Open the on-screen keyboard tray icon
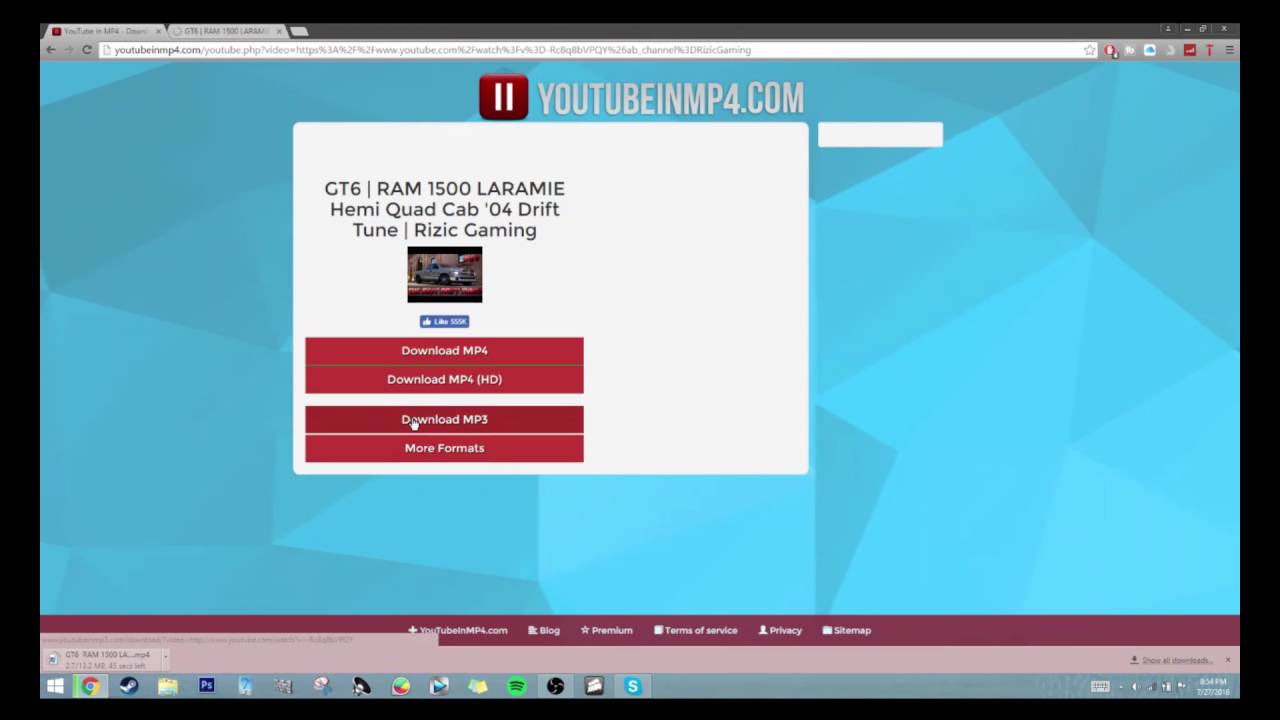 [1100, 686]
